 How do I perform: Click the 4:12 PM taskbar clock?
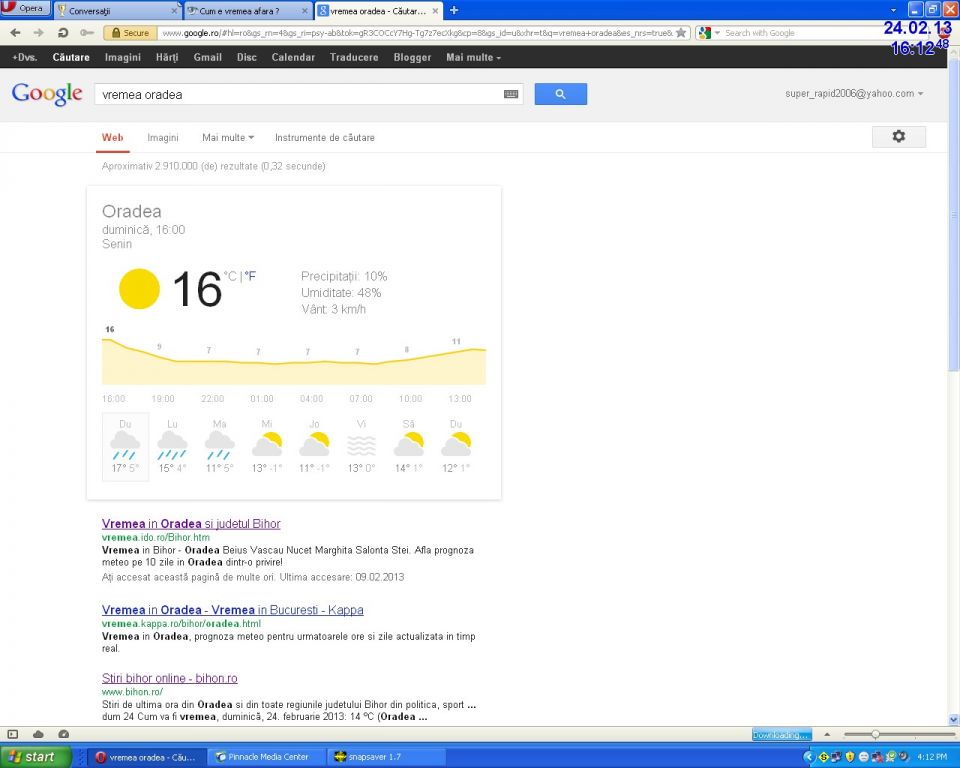tap(932, 757)
